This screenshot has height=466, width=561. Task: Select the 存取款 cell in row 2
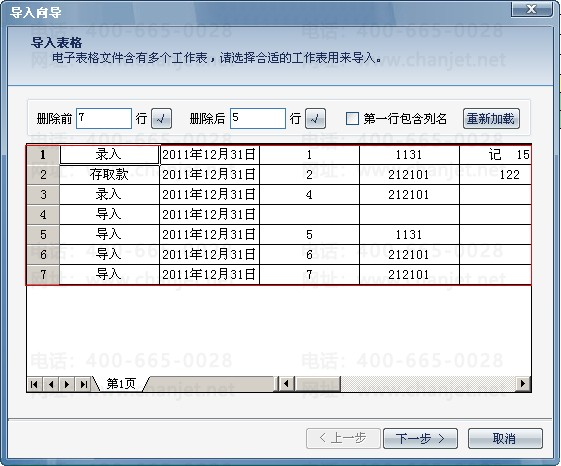click(109, 175)
